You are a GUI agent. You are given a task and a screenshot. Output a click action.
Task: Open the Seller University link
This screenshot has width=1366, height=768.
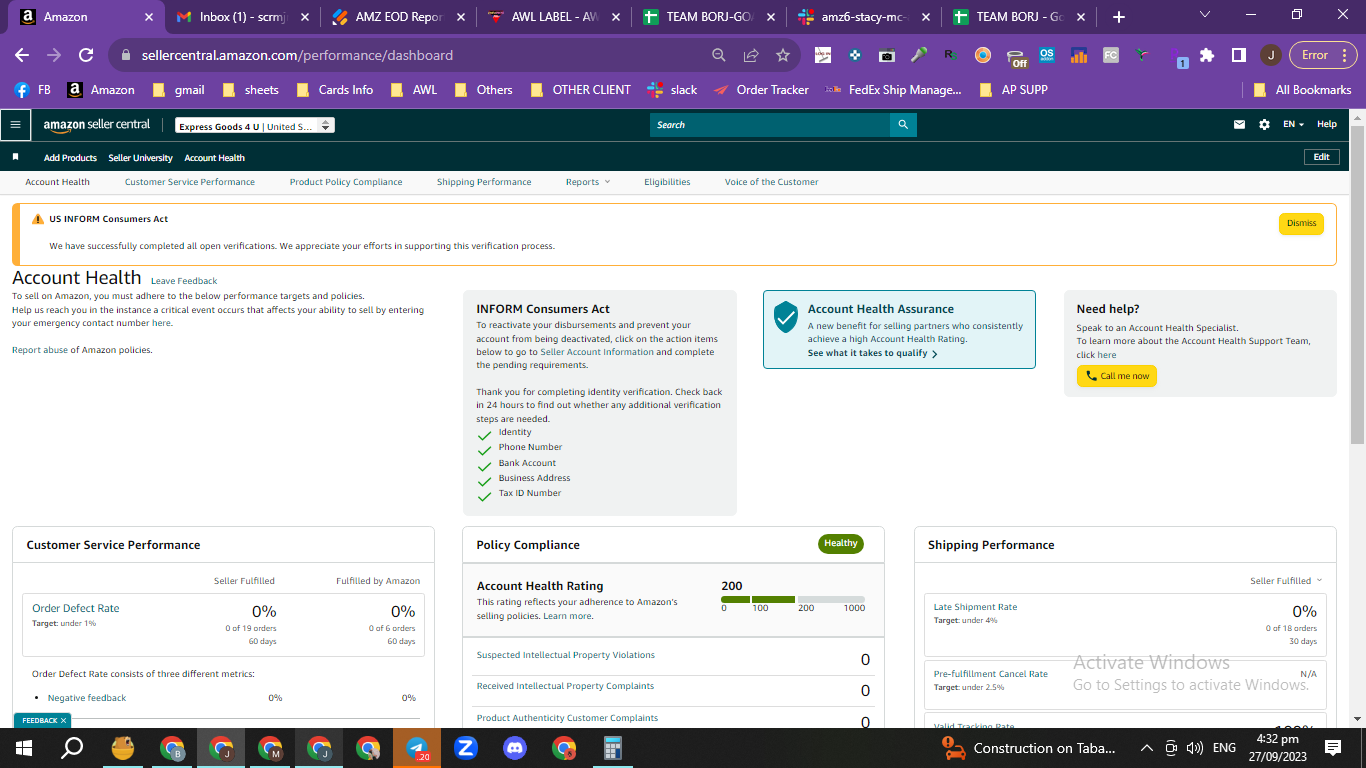[x=140, y=158]
